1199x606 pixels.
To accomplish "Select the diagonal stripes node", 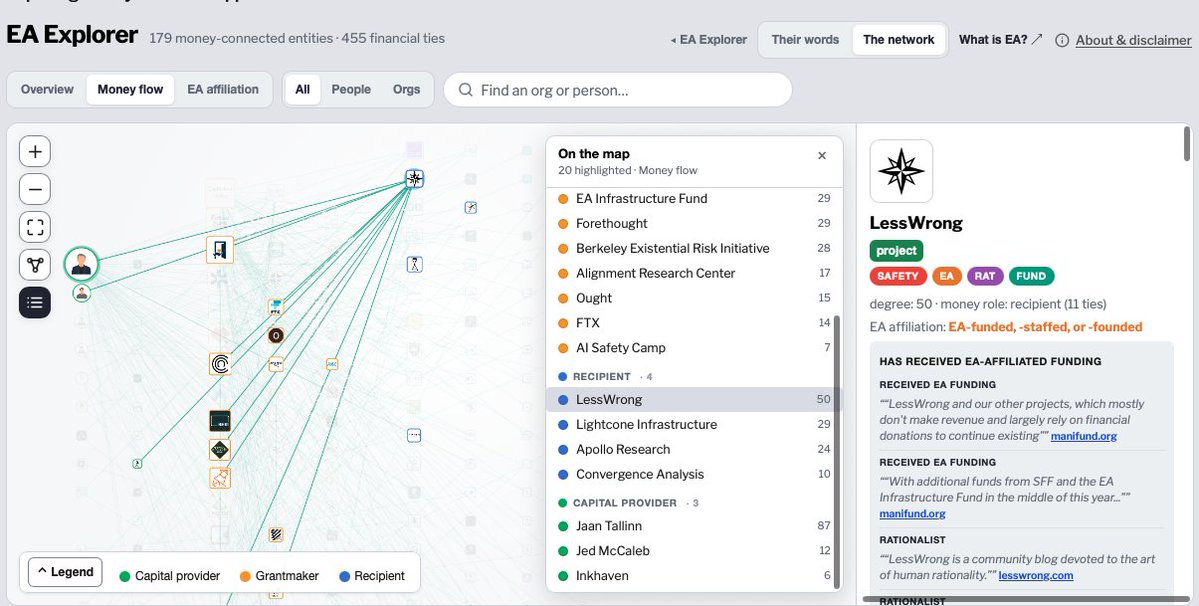I will click(276, 535).
